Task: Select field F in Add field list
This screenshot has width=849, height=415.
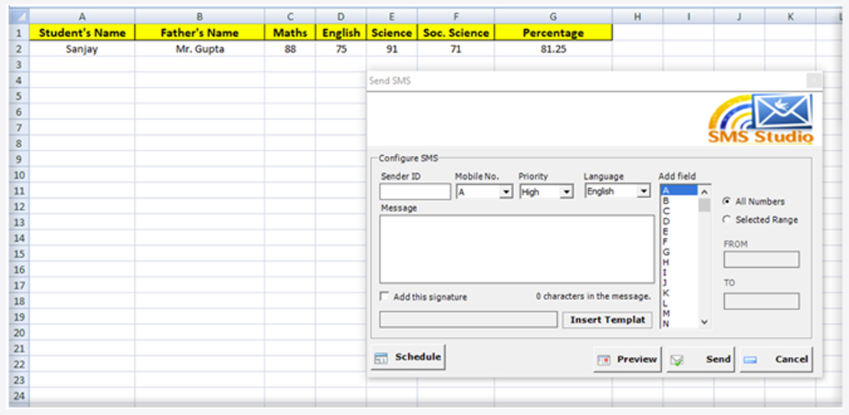Action: pos(679,242)
